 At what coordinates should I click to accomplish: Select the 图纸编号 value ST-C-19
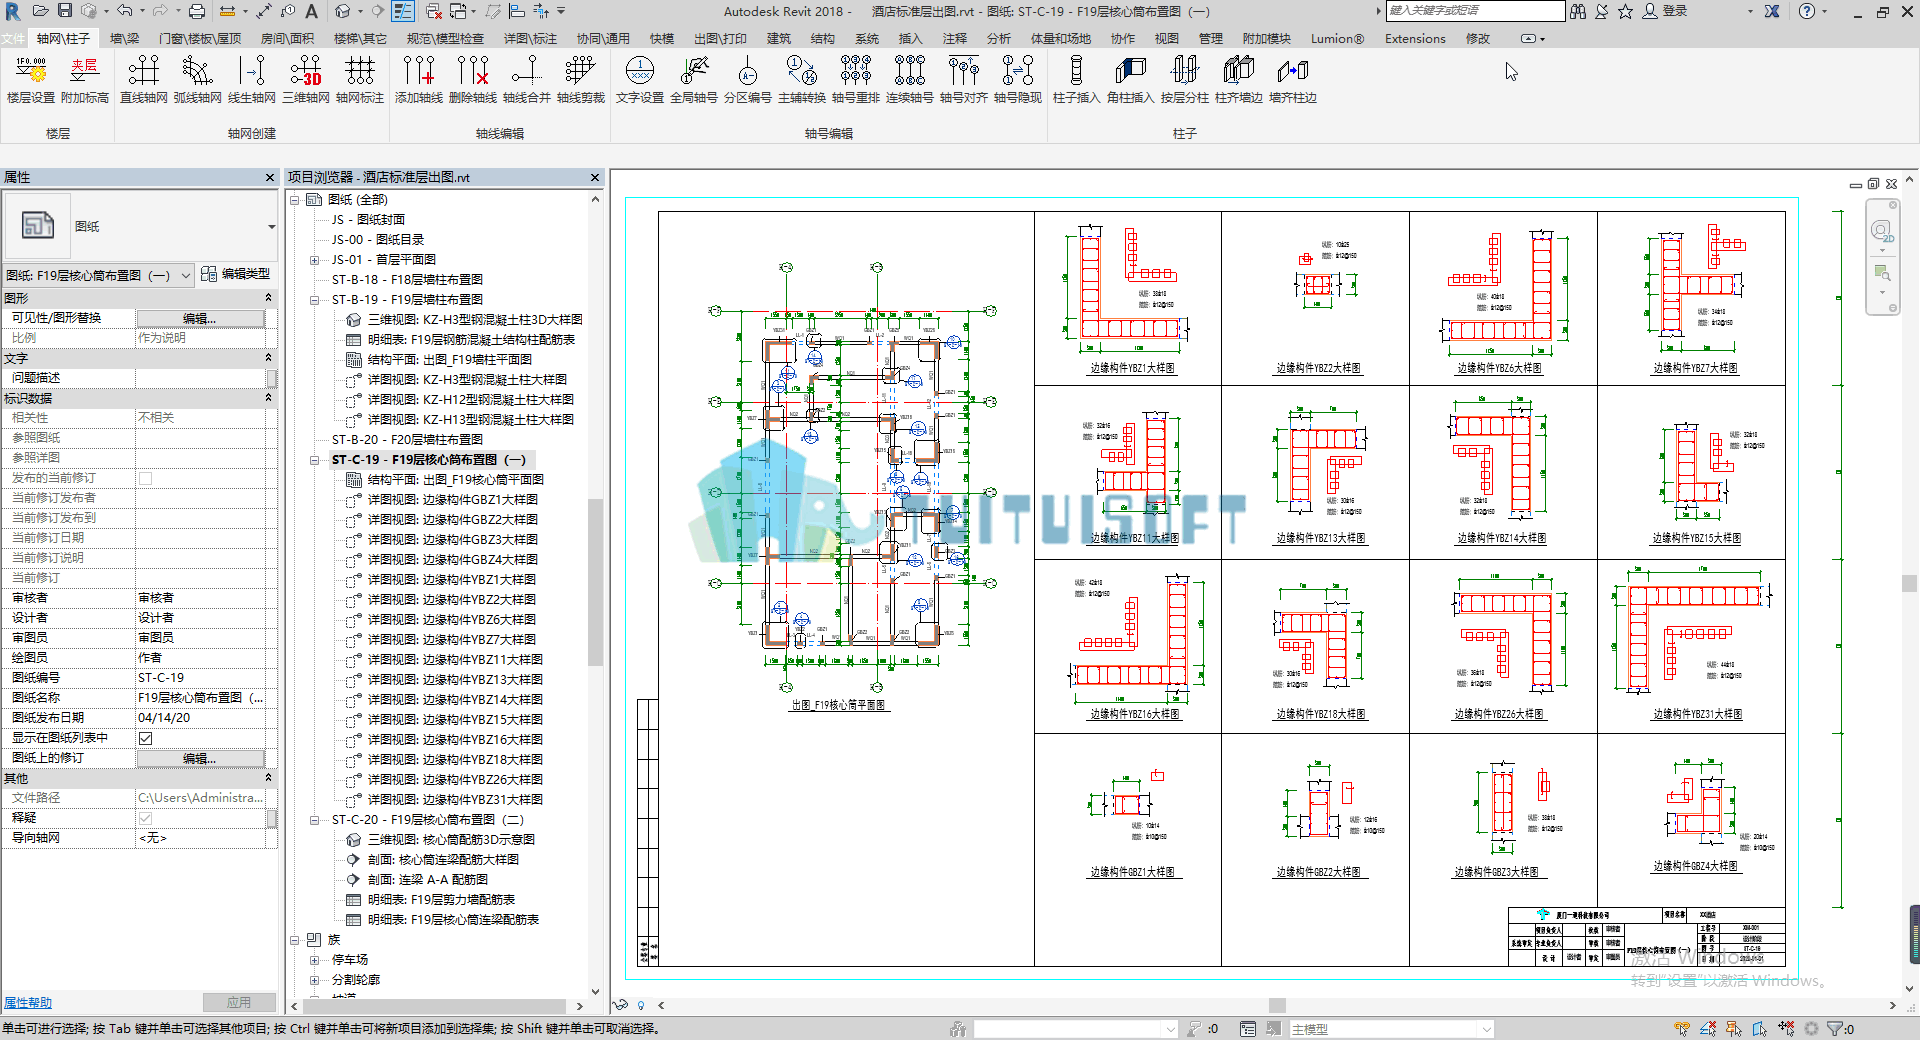pyautogui.click(x=200, y=678)
